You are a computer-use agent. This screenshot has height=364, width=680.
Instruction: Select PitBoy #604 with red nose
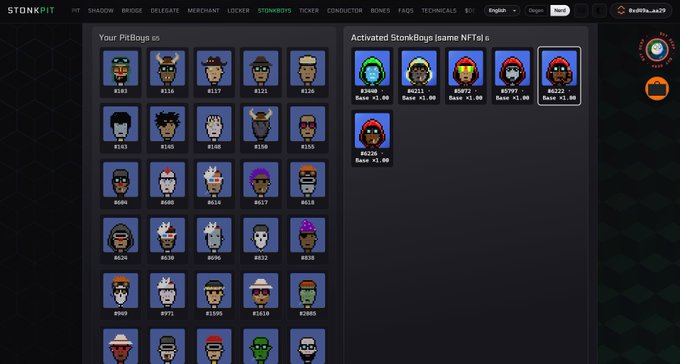click(121, 184)
